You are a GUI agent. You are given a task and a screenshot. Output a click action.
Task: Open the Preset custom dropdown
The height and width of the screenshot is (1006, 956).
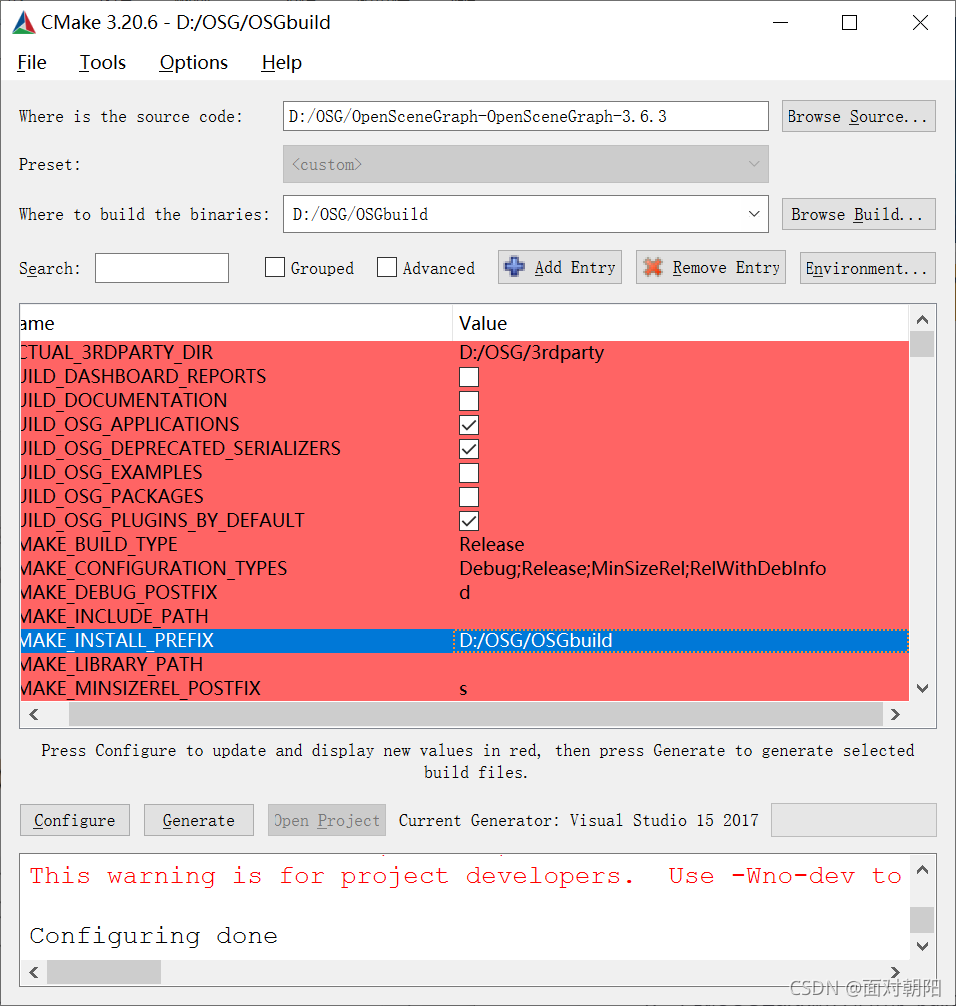coord(525,164)
